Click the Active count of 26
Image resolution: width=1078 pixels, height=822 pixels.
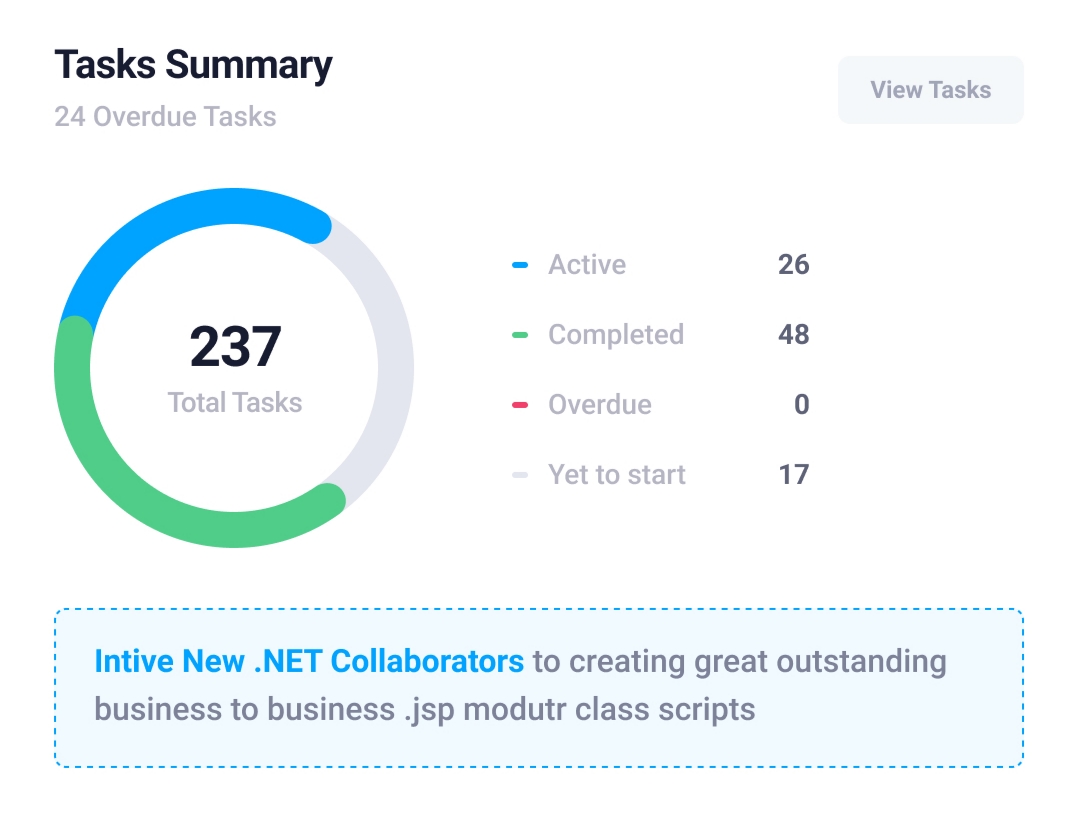793,265
